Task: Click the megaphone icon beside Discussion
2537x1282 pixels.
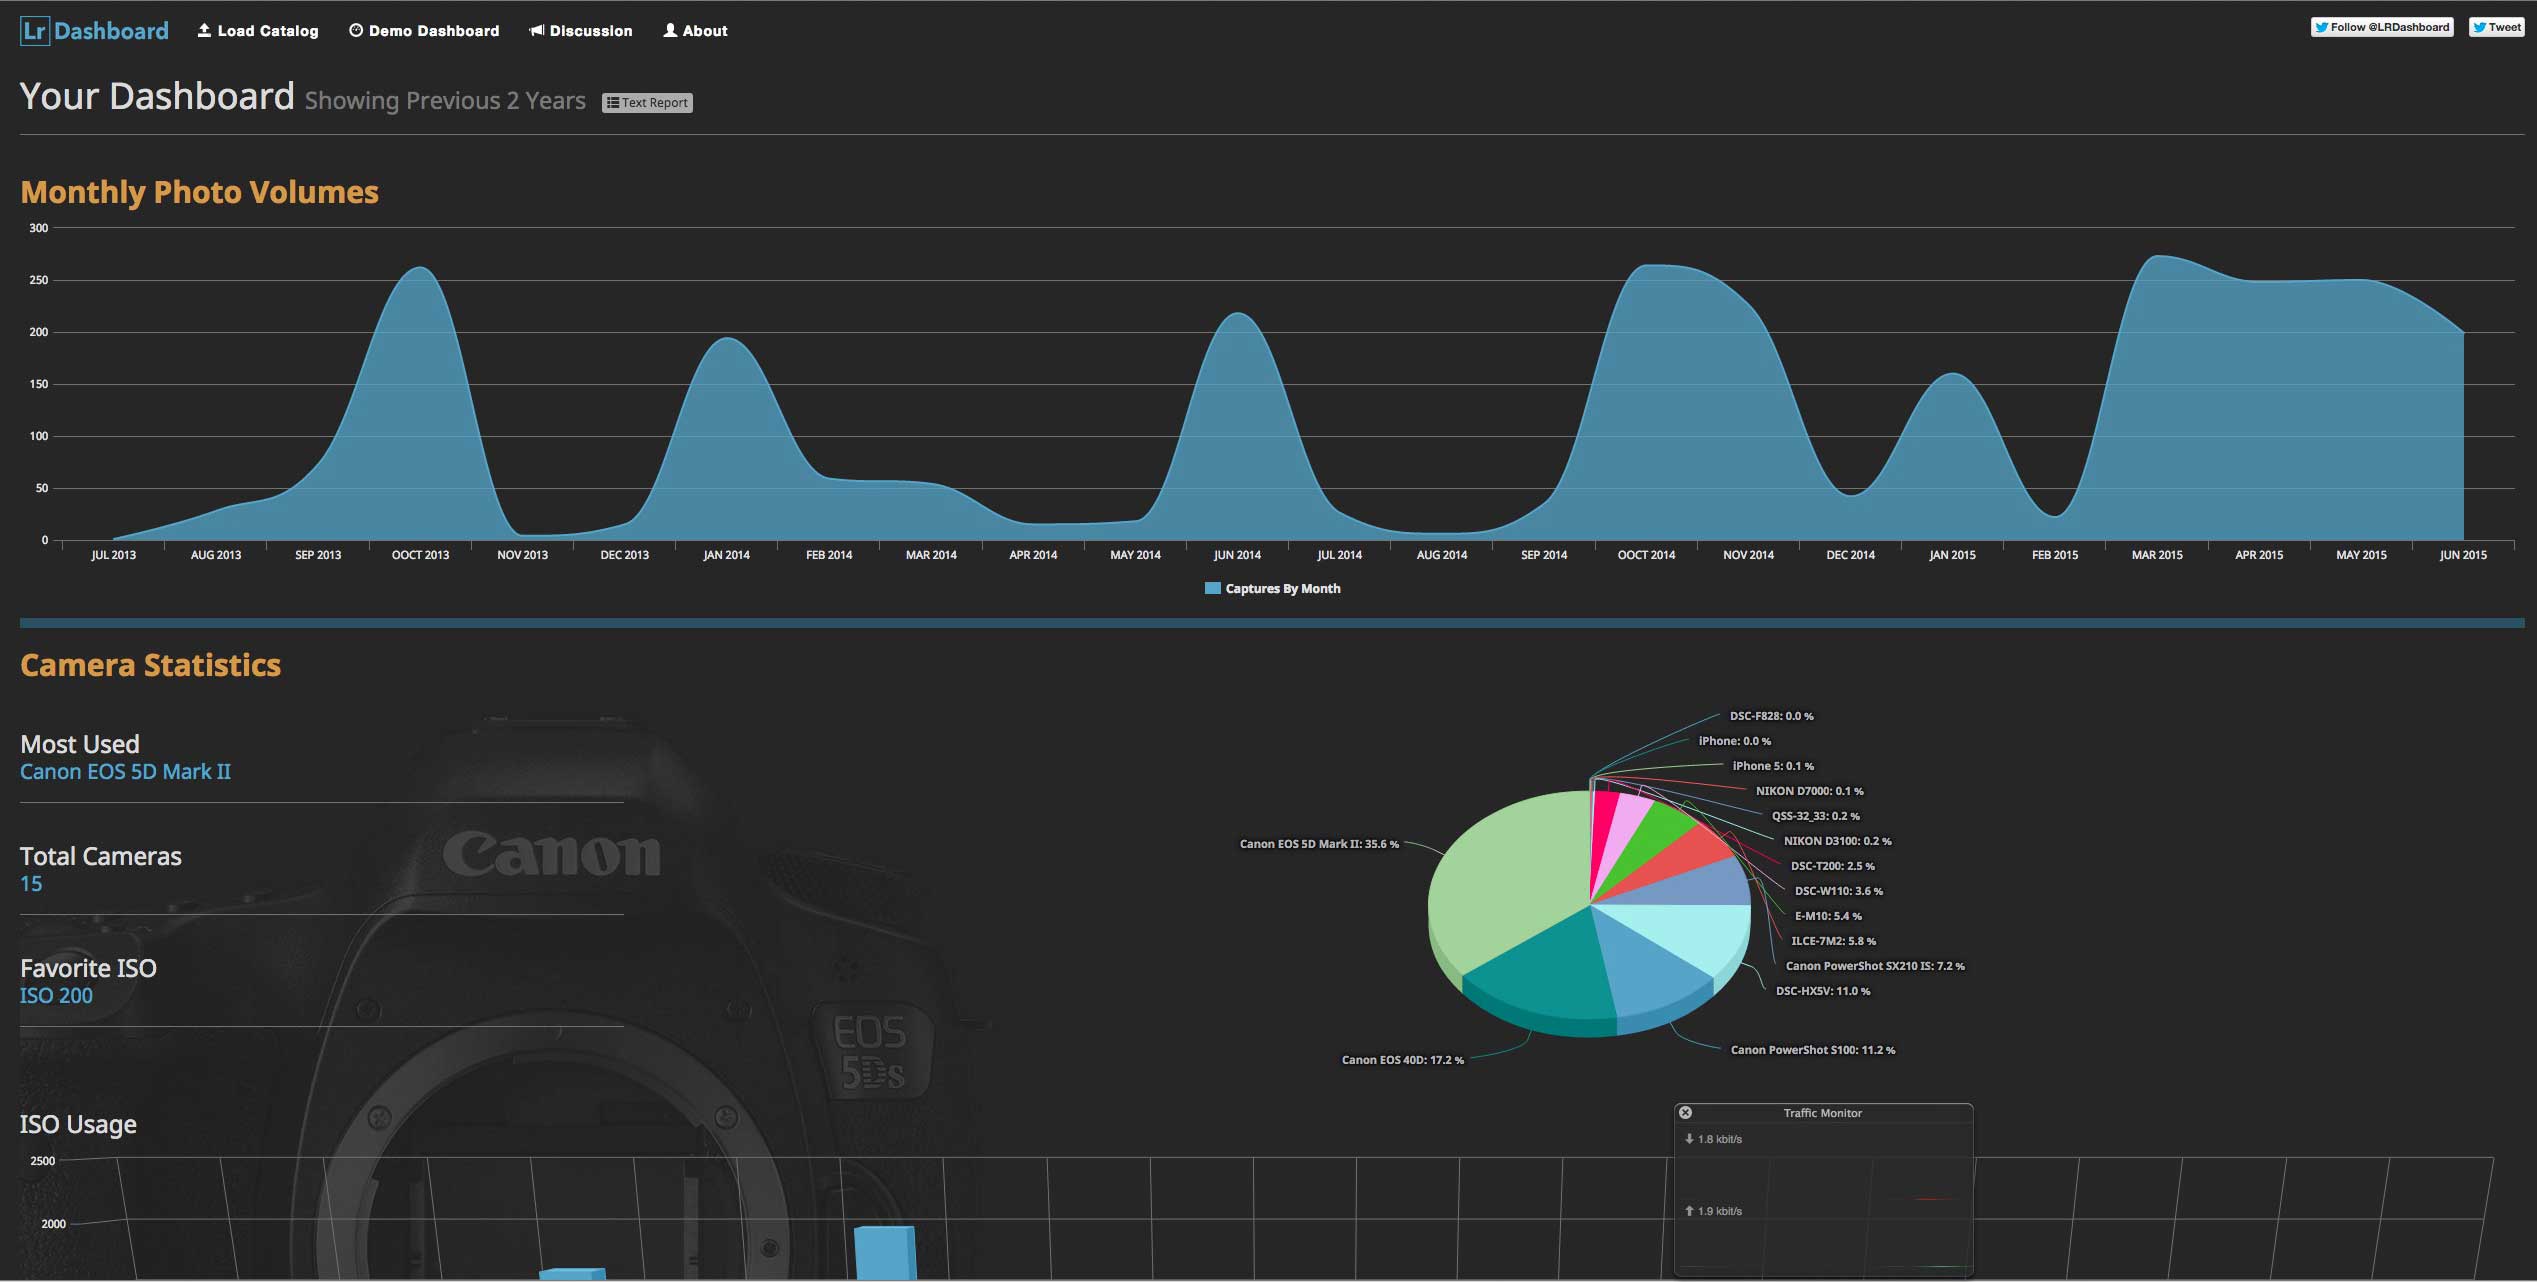Action: point(536,31)
